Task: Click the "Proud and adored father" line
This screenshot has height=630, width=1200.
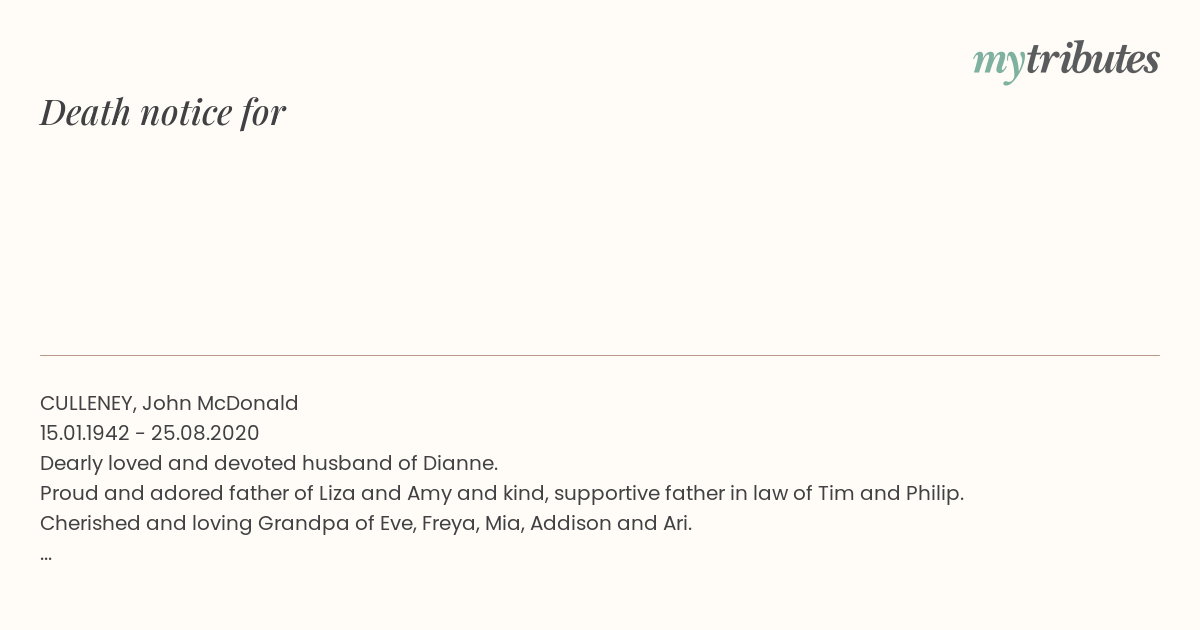Action: [x=502, y=493]
